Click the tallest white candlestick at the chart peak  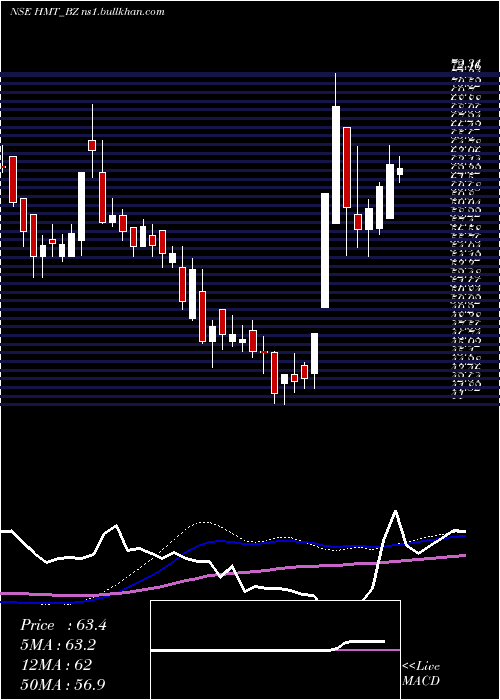[x=336, y=164]
